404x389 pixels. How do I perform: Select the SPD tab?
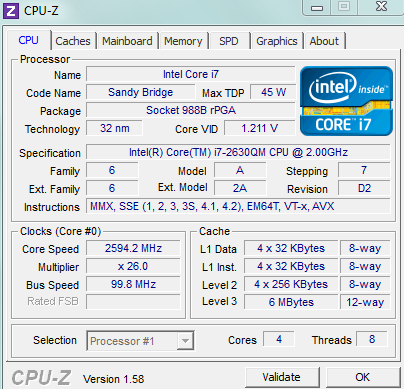click(x=229, y=41)
